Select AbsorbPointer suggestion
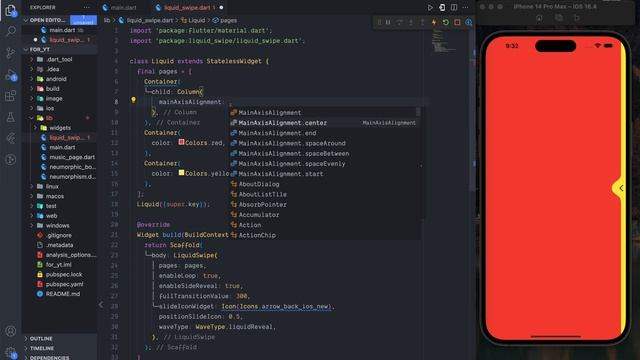This screenshot has width=640, height=360. click(324, 204)
